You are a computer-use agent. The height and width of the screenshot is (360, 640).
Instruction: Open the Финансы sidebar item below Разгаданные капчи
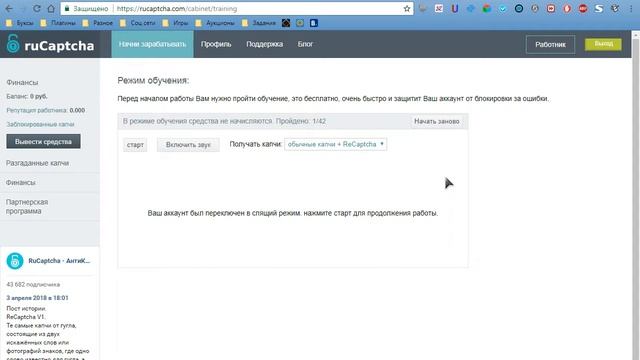20,182
